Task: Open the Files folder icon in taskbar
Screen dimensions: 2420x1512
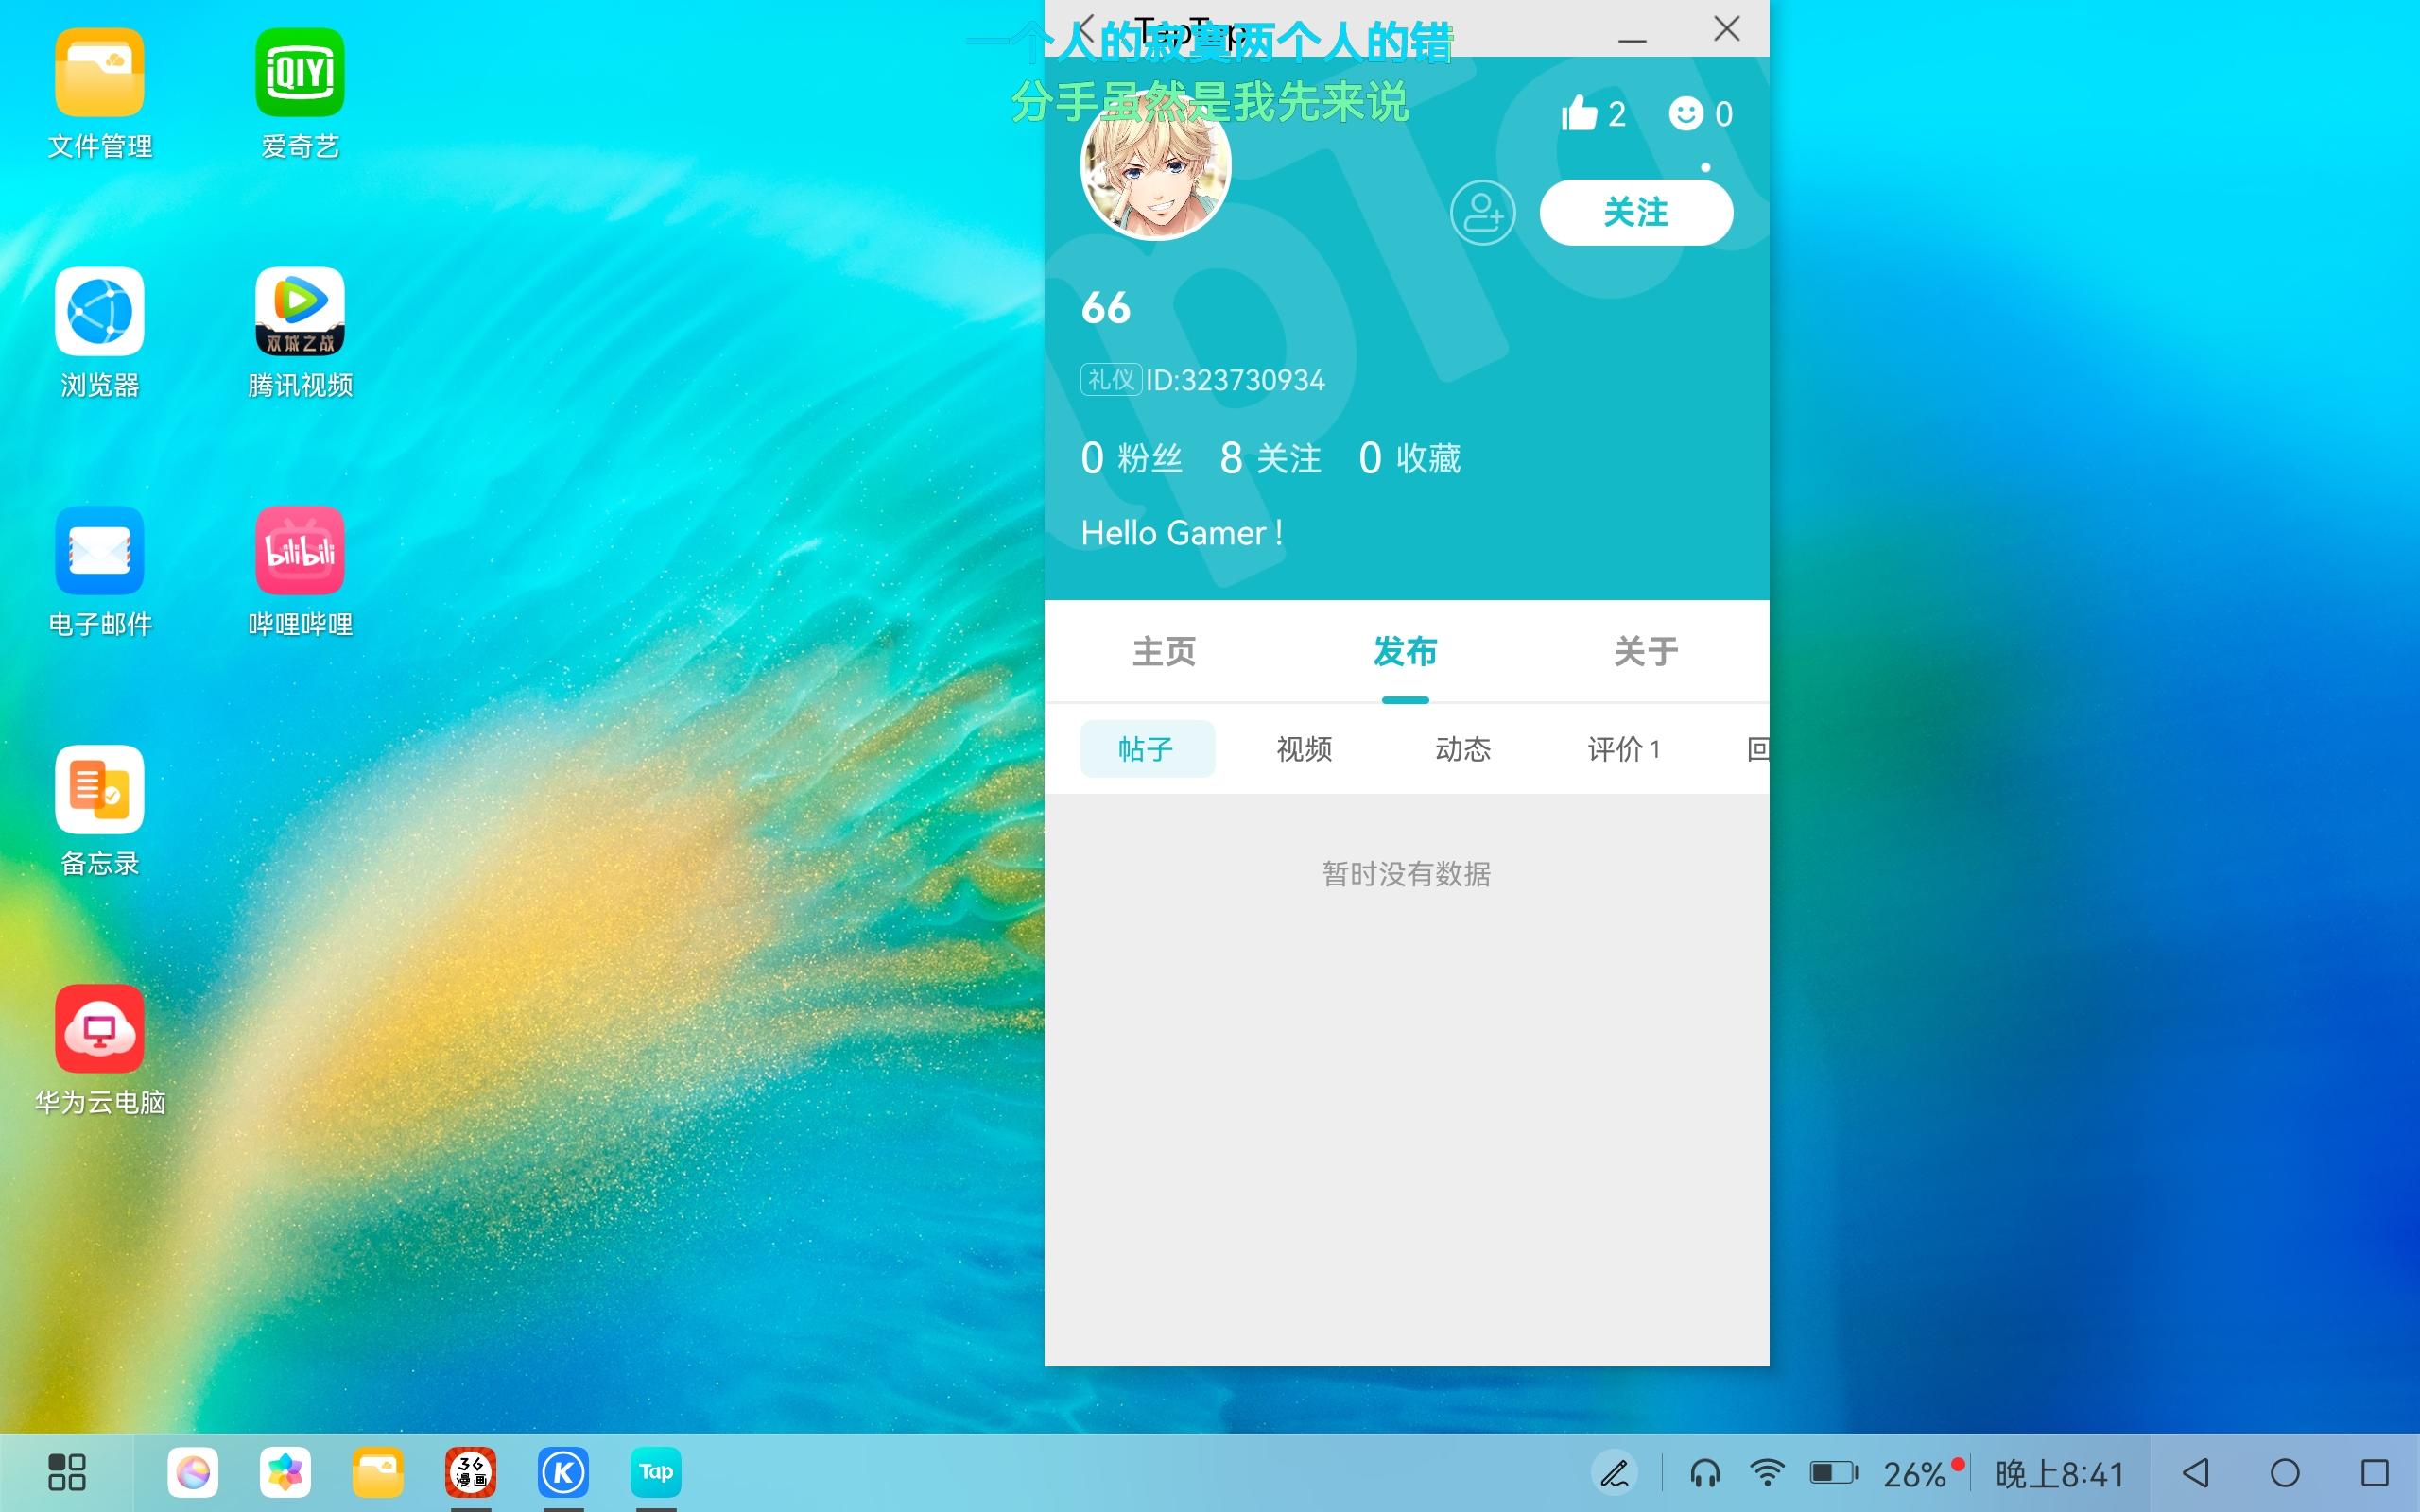Action: point(378,1472)
